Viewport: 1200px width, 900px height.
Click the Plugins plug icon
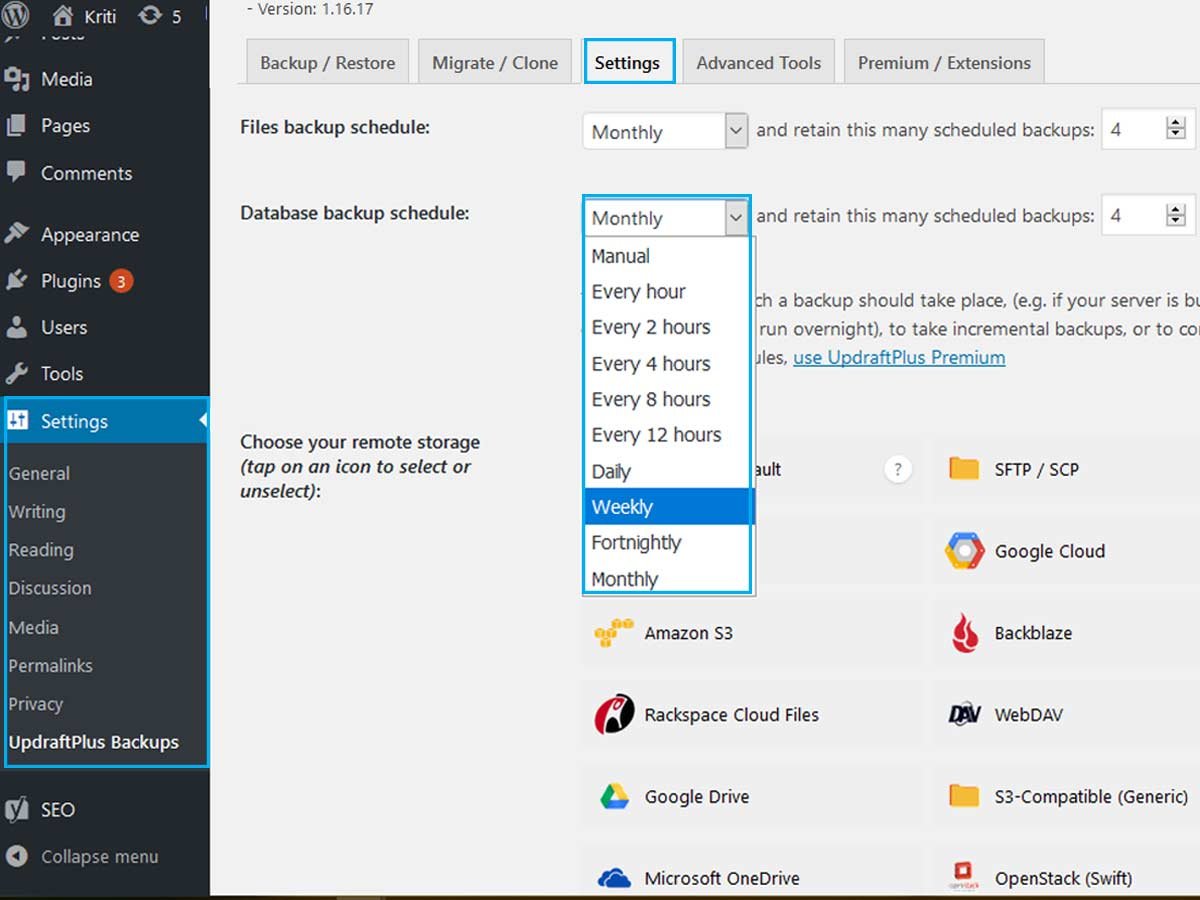tap(16, 281)
